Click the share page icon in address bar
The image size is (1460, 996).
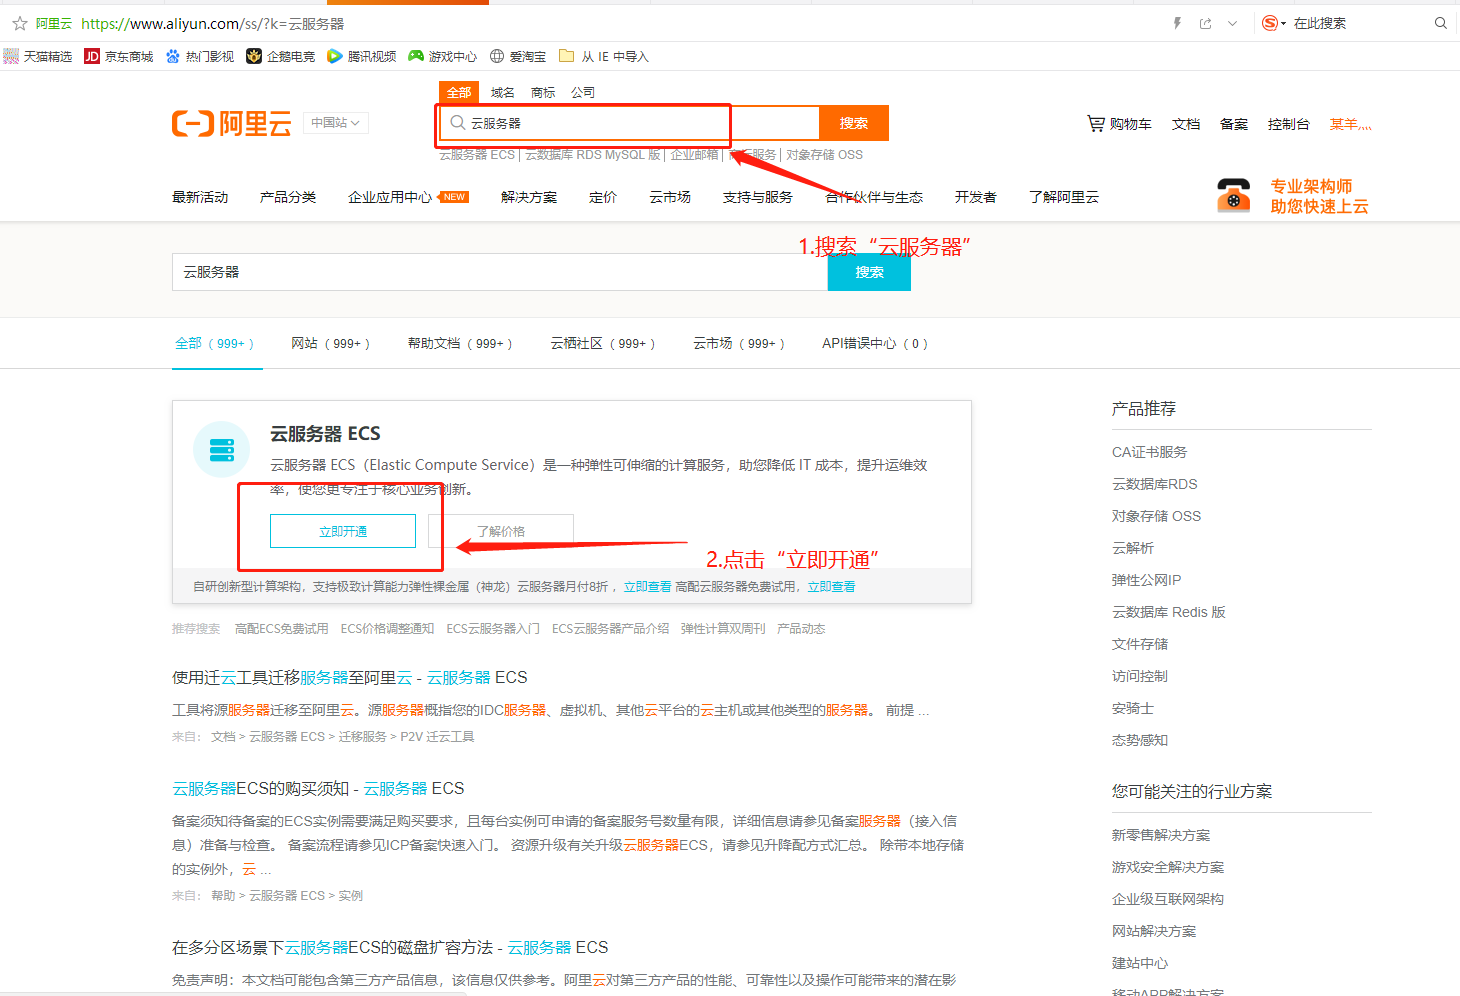tap(1206, 23)
